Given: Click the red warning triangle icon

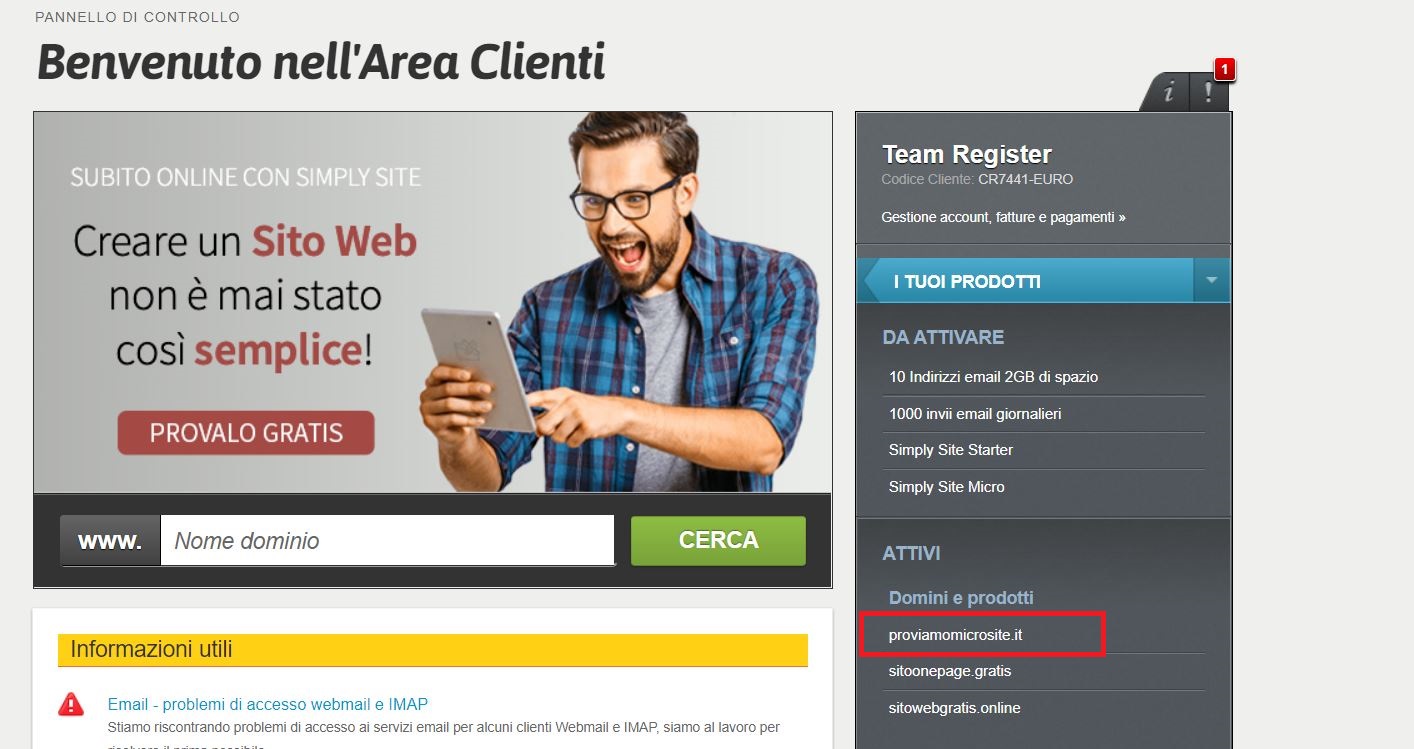Looking at the screenshot, I should coord(71,704).
